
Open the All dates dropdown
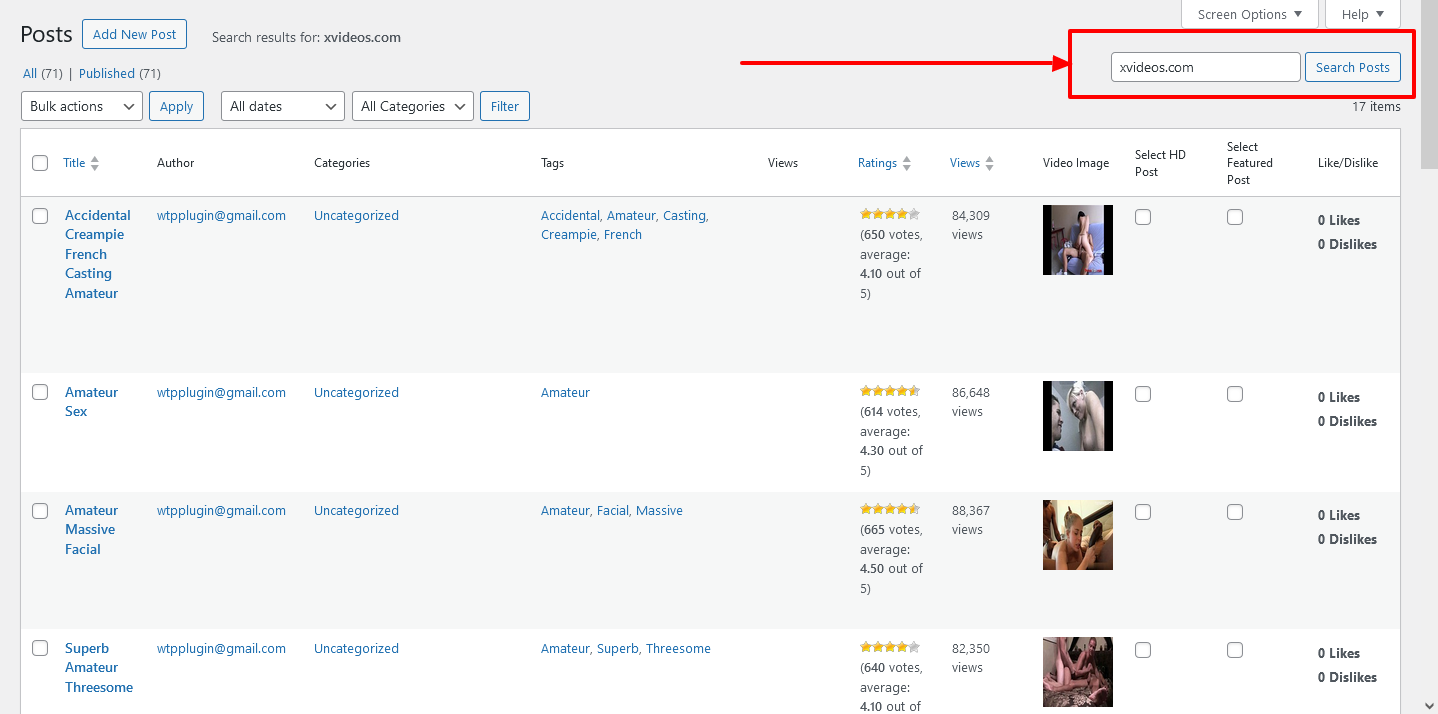[x=282, y=105]
